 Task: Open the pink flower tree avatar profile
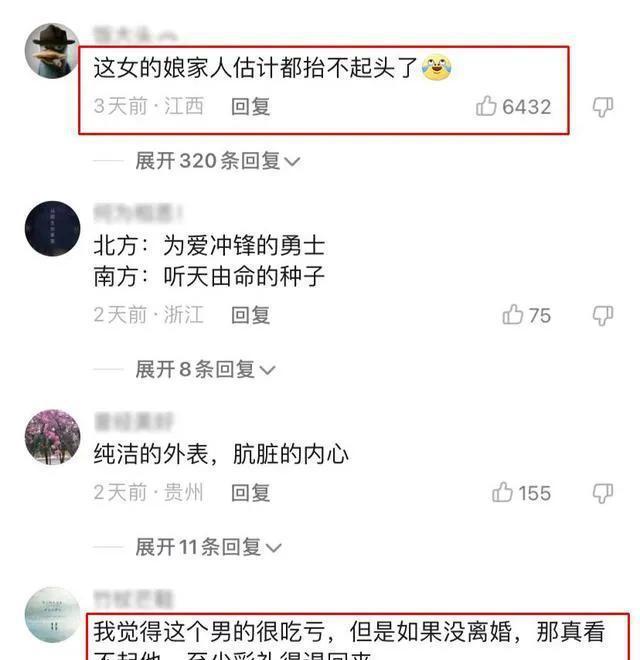pos(52,436)
